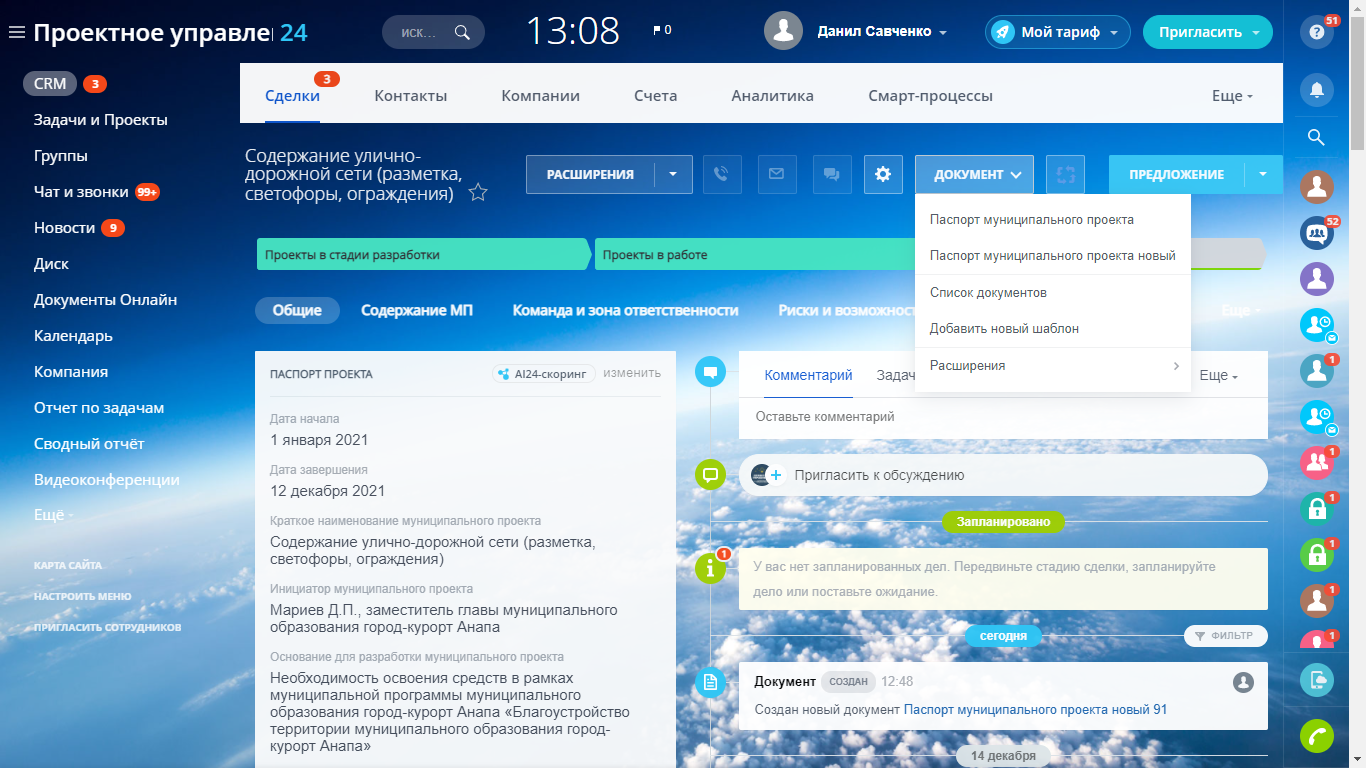Open Чат и звонки in left menu
Screen dimensions: 1366x768
point(81,192)
